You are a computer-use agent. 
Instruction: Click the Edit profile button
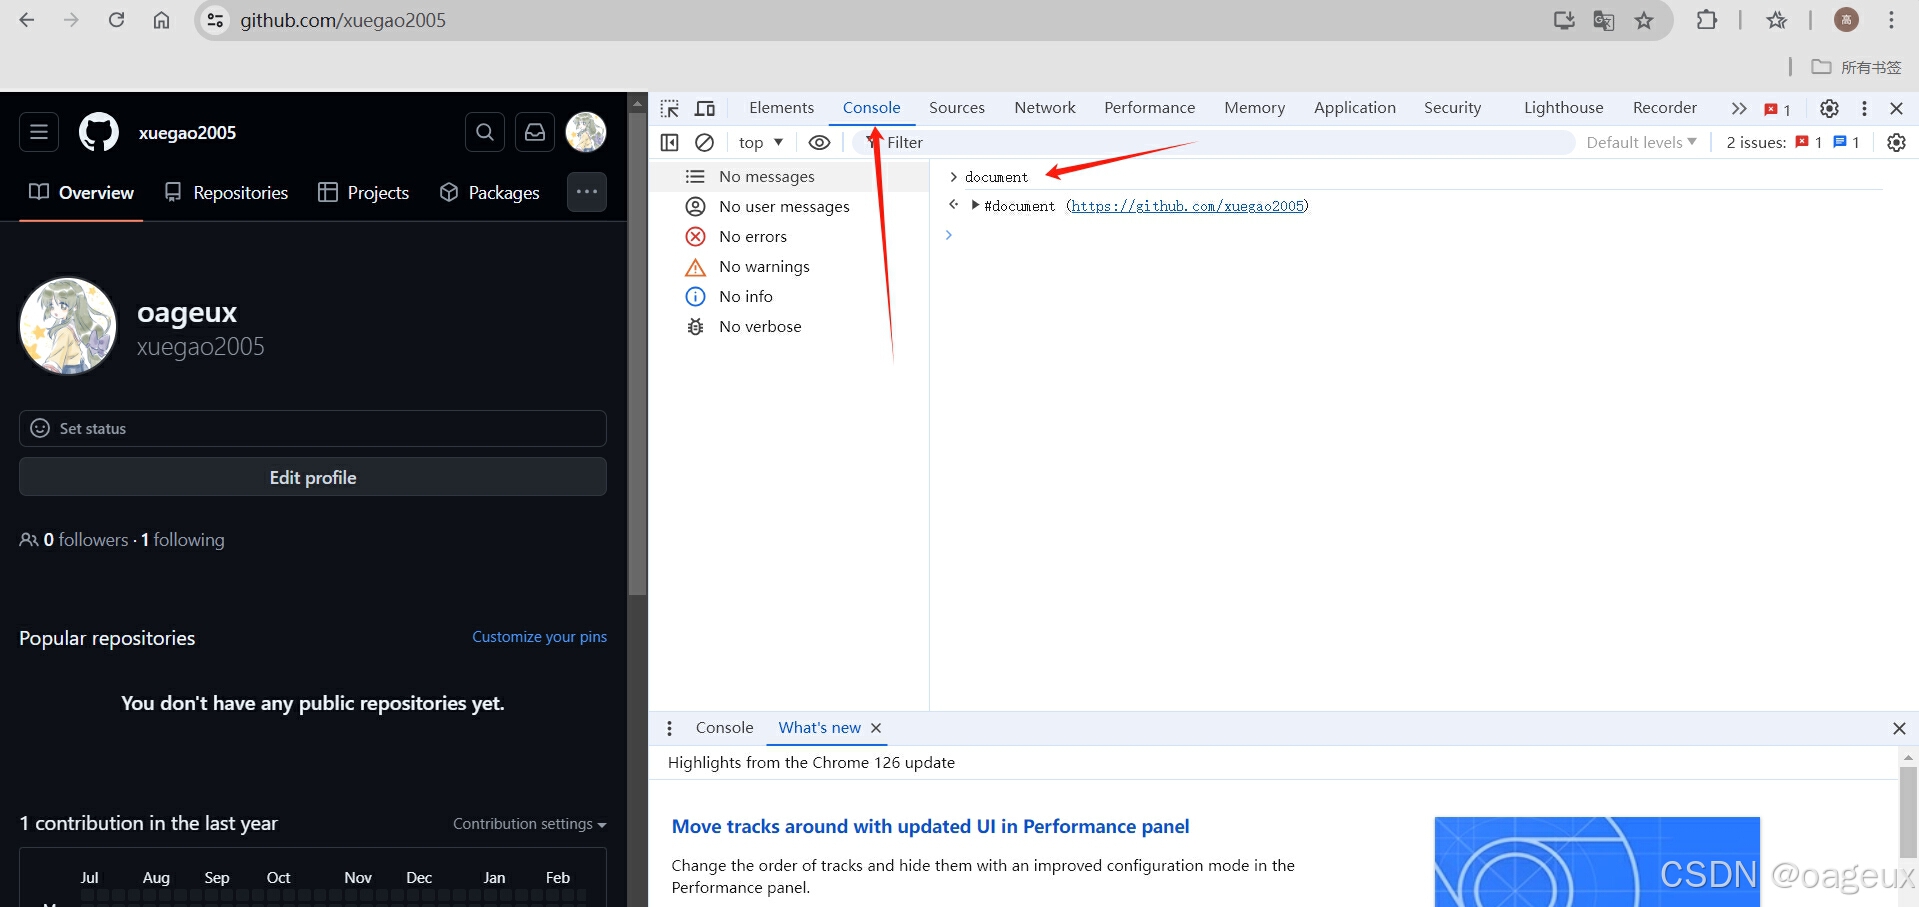coord(313,477)
